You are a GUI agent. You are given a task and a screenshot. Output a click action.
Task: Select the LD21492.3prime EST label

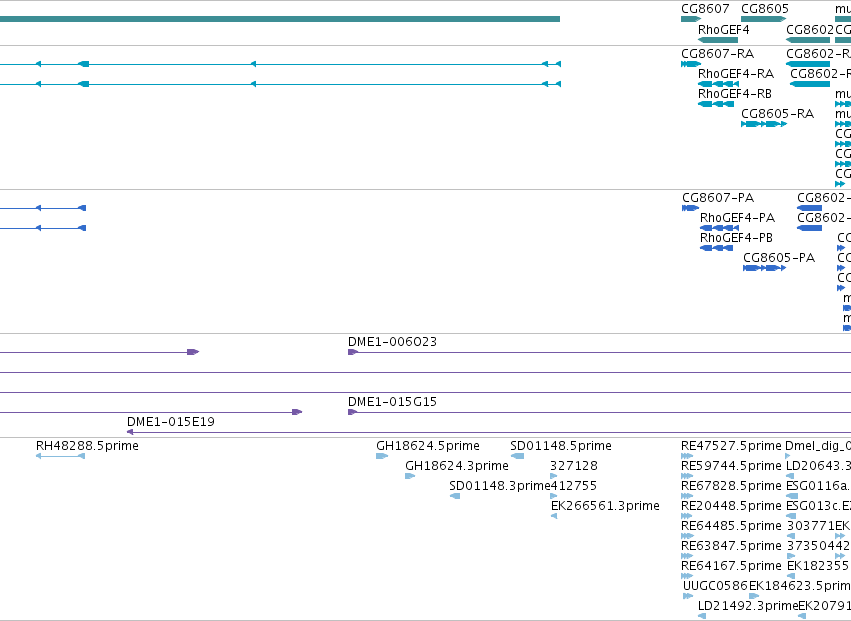(748, 606)
